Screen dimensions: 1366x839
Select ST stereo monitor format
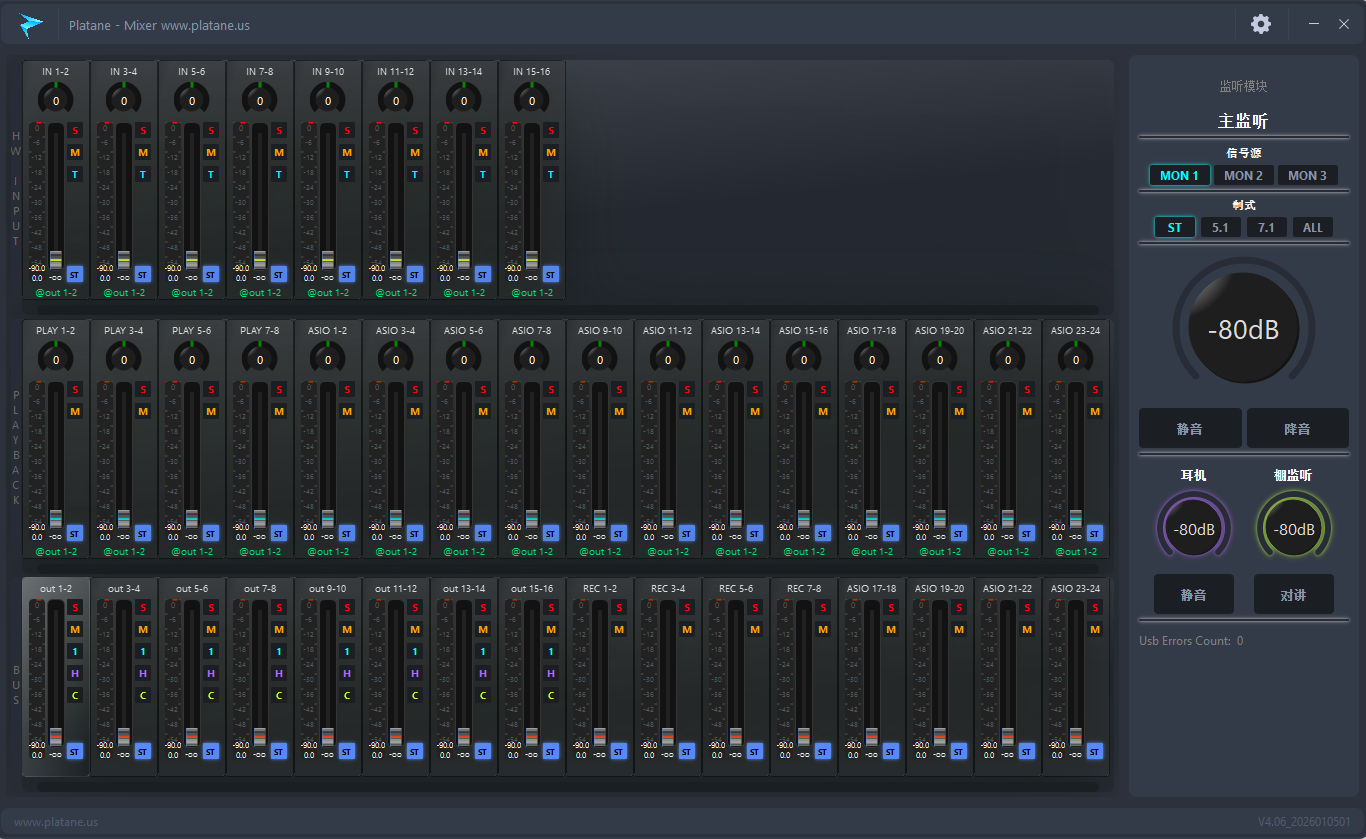(1174, 227)
